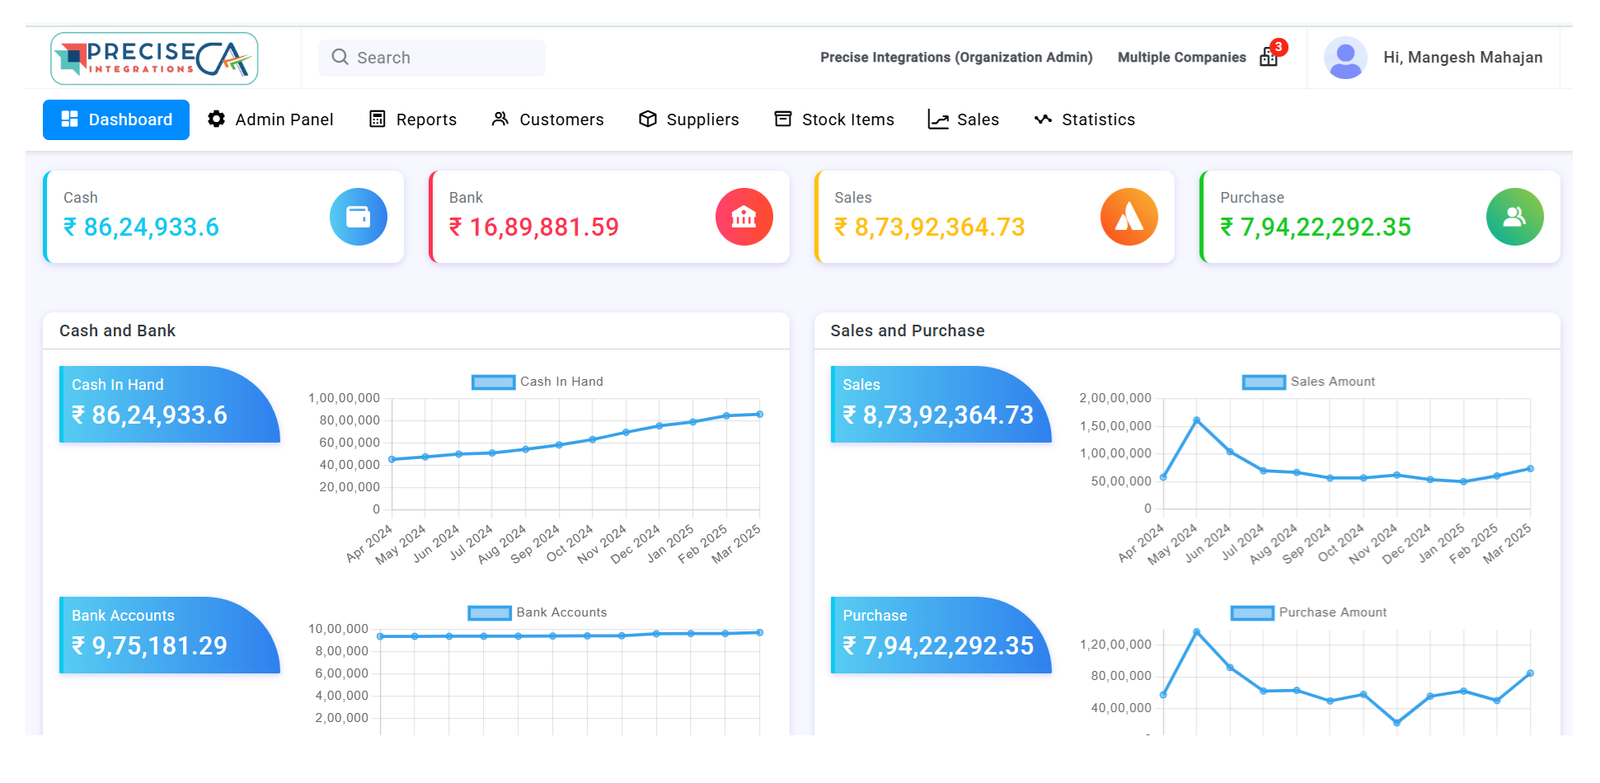Expand the Statistics menu
The width and height of the screenshot is (1600, 783).
(1084, 120)
